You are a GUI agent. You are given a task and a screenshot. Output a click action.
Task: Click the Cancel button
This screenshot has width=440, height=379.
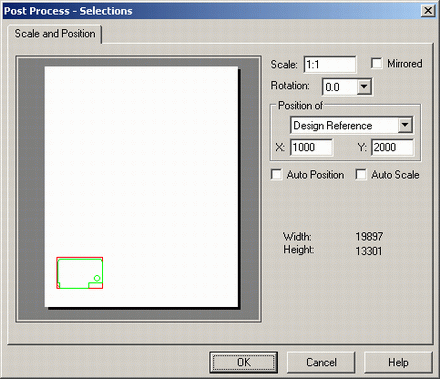[x=321, y=362]
